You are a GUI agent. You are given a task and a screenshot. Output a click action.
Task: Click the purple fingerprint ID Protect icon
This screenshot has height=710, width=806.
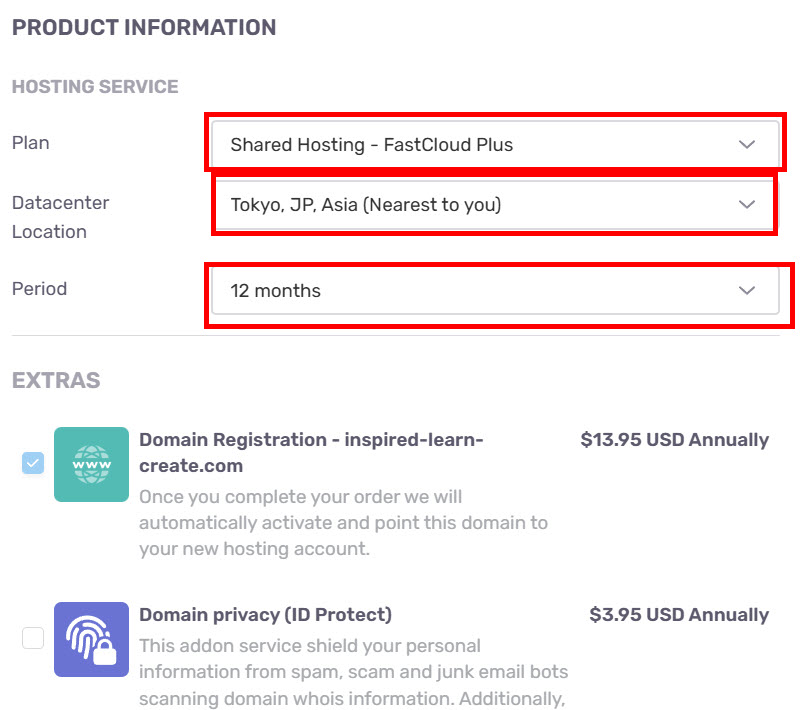pyautogui.click(x=91, y=639)
